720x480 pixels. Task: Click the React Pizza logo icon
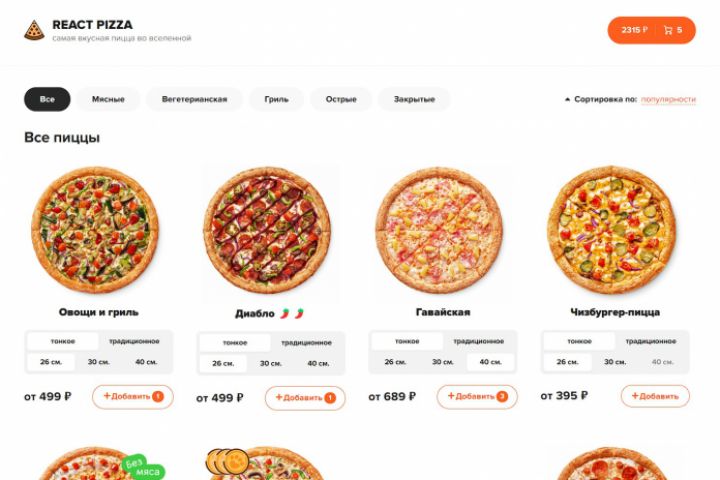point(34,30)
